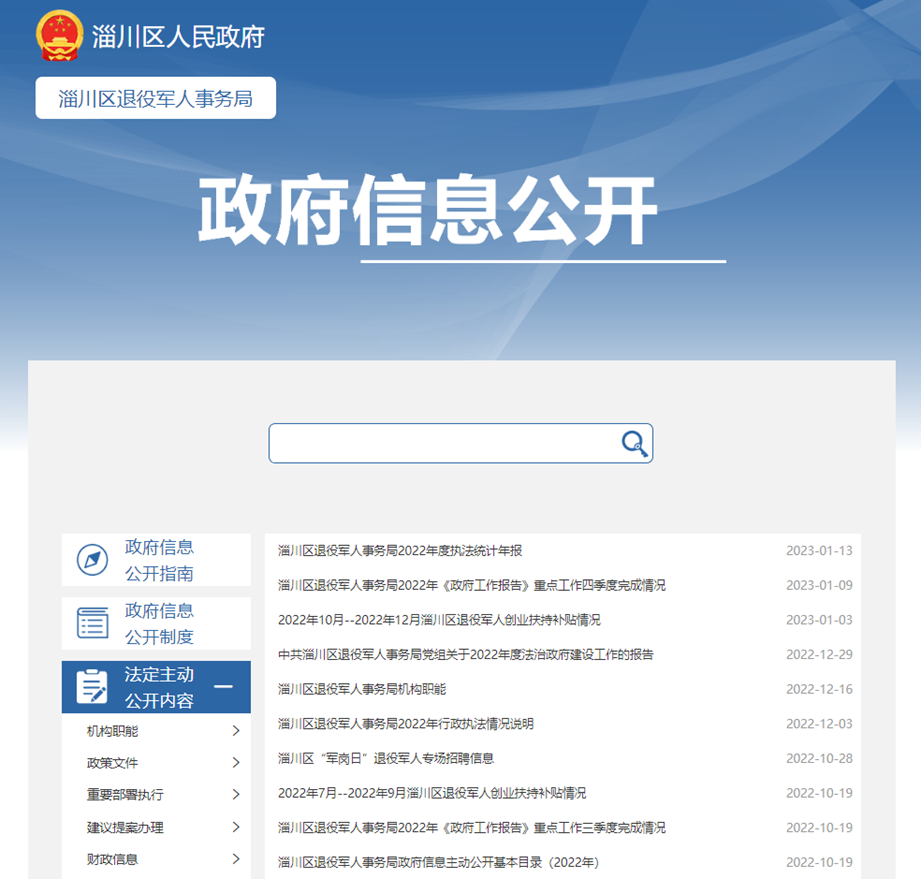This screenshot has width=921, height=879.
Task: Click the clipboard icon for 法定主动公开内容
Action: point(93,687)
